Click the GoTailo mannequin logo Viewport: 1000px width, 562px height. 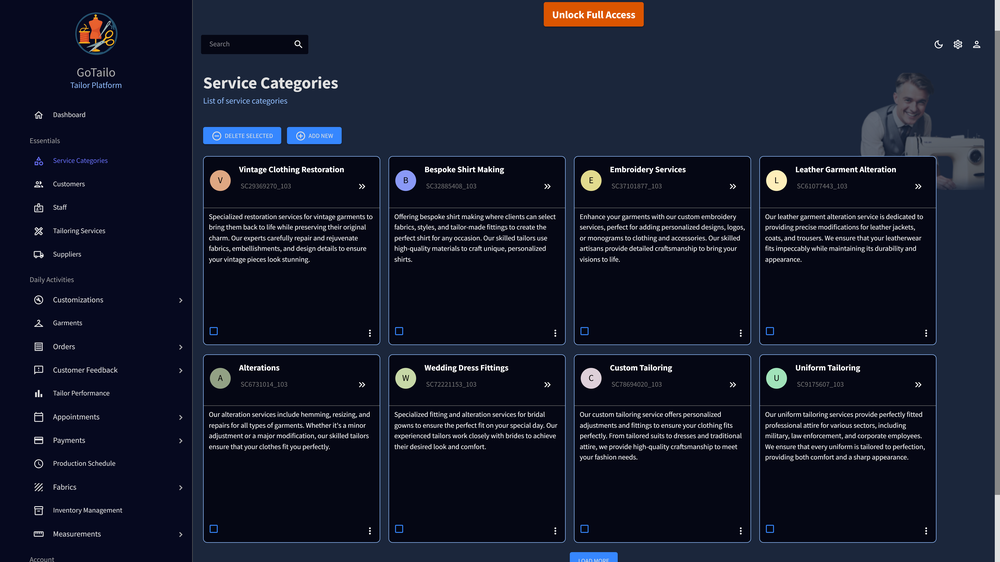(96, 34)
